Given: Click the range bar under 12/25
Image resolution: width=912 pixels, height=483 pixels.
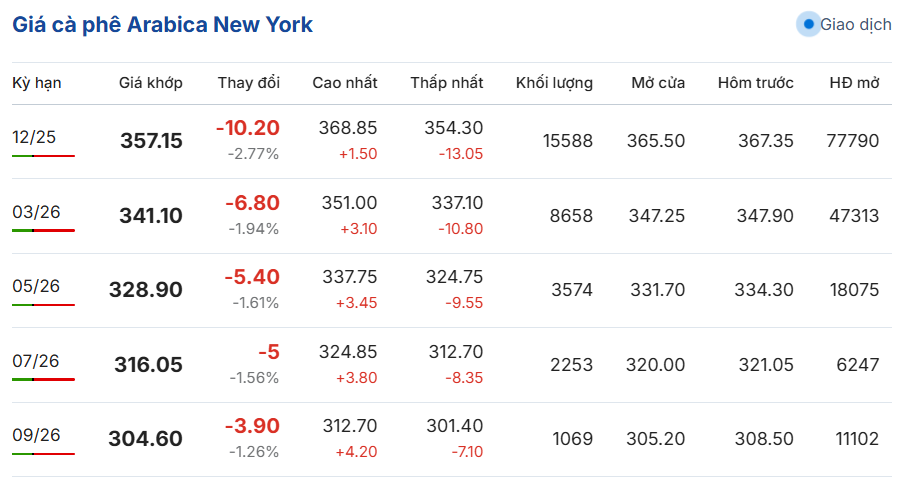Looking at the screenshot, I should [44, 156].
